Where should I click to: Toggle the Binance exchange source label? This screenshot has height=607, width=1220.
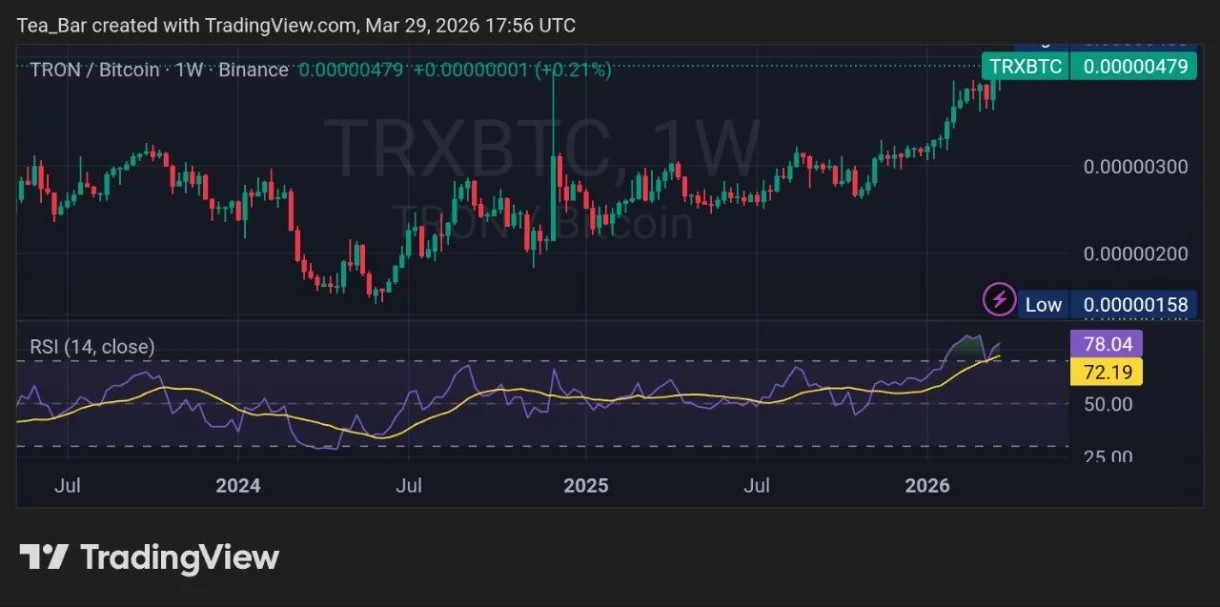click(x=254, y=70)
